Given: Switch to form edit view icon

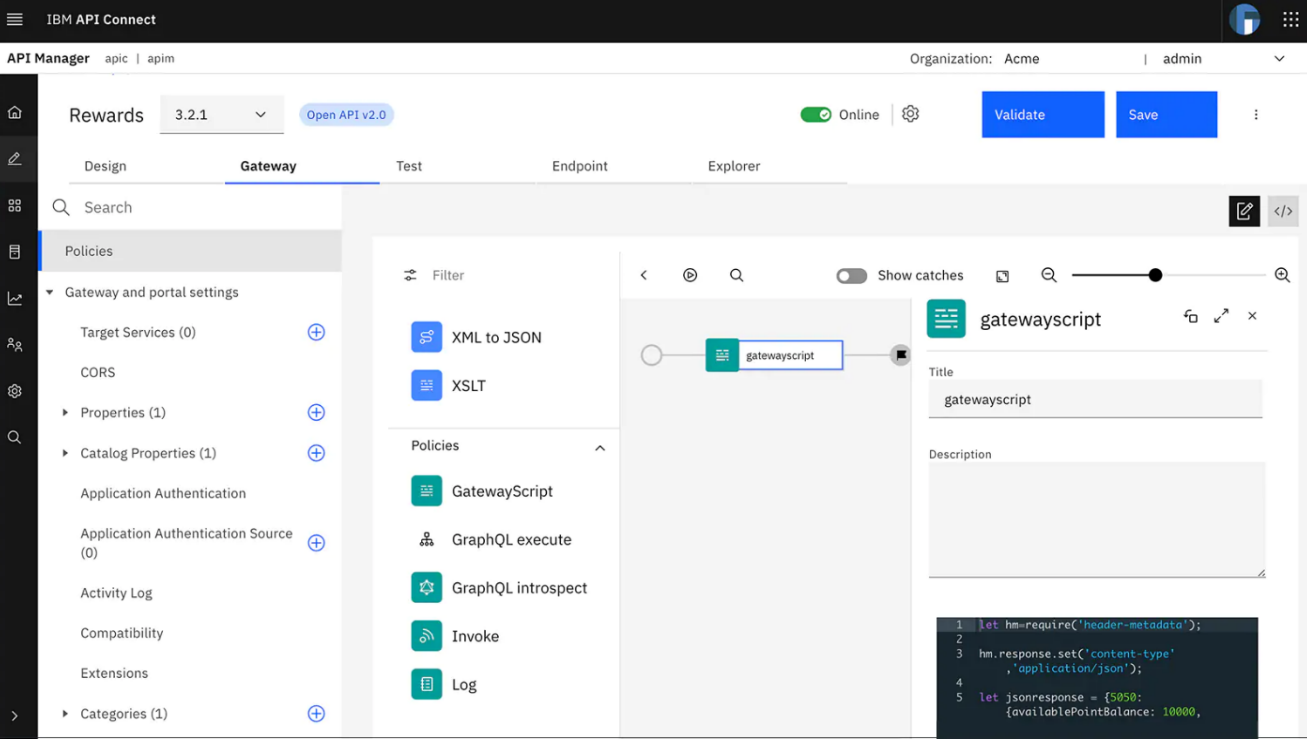Looking at the screenshot, I should pyautogui.click(x=1244, y=211).
